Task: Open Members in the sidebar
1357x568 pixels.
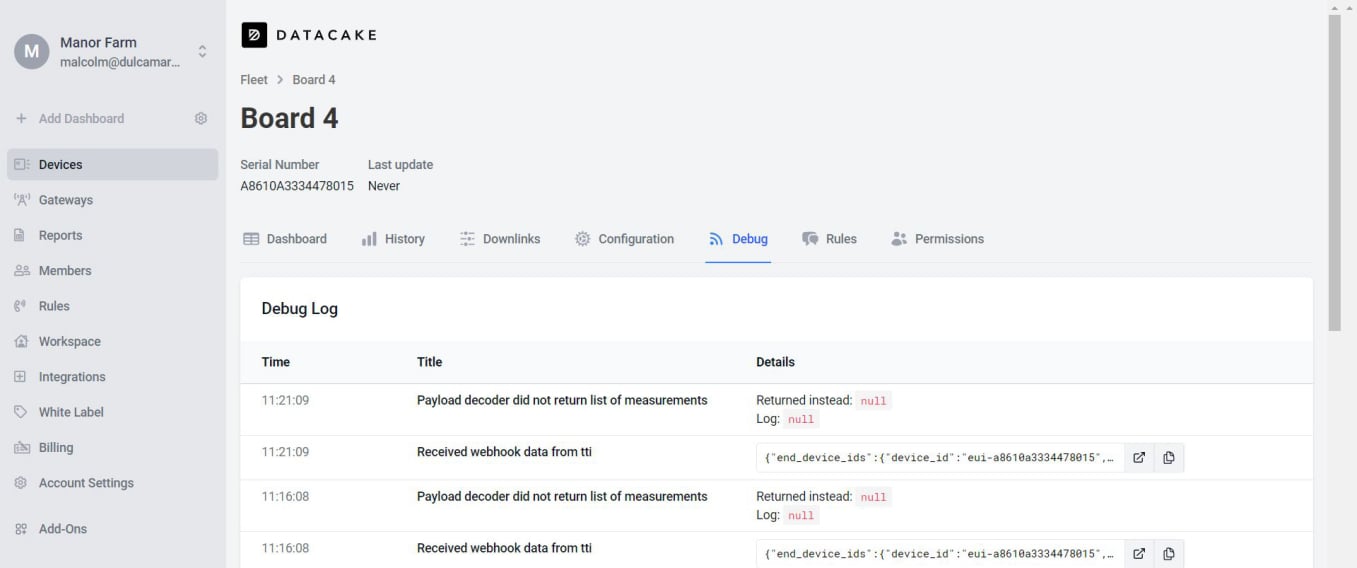Action: click(112, 271)
